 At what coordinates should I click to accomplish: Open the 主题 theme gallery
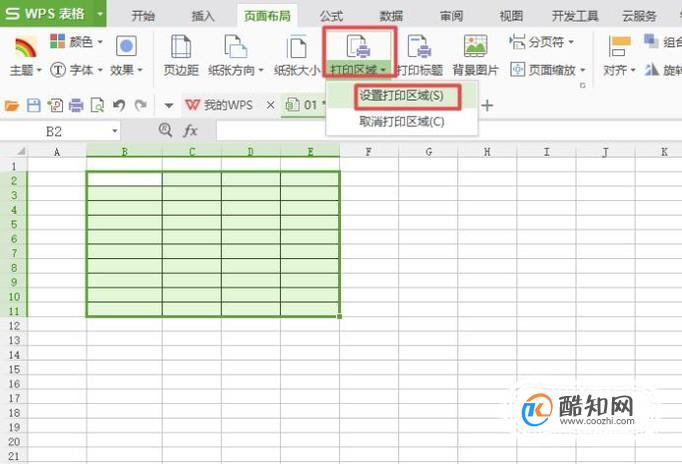pos(26,57)
